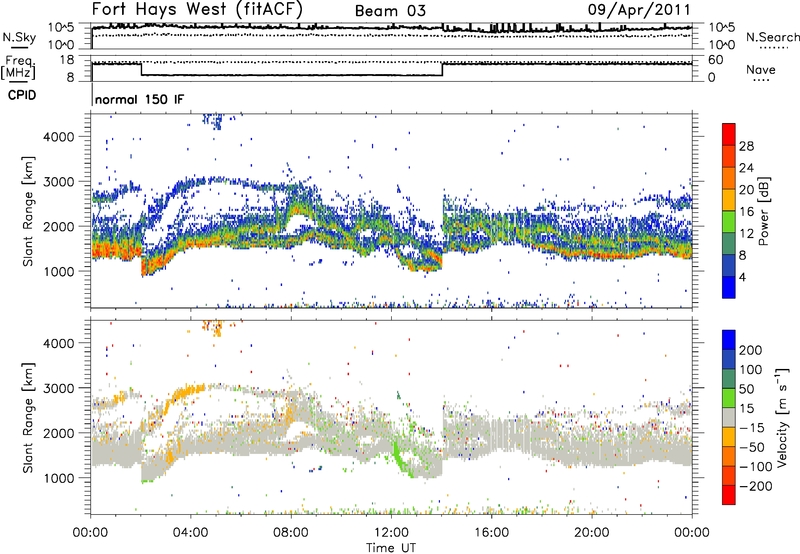The image size is (800, 554).
Task: Click the 'N.Sky' legend label
Action: 19,37
